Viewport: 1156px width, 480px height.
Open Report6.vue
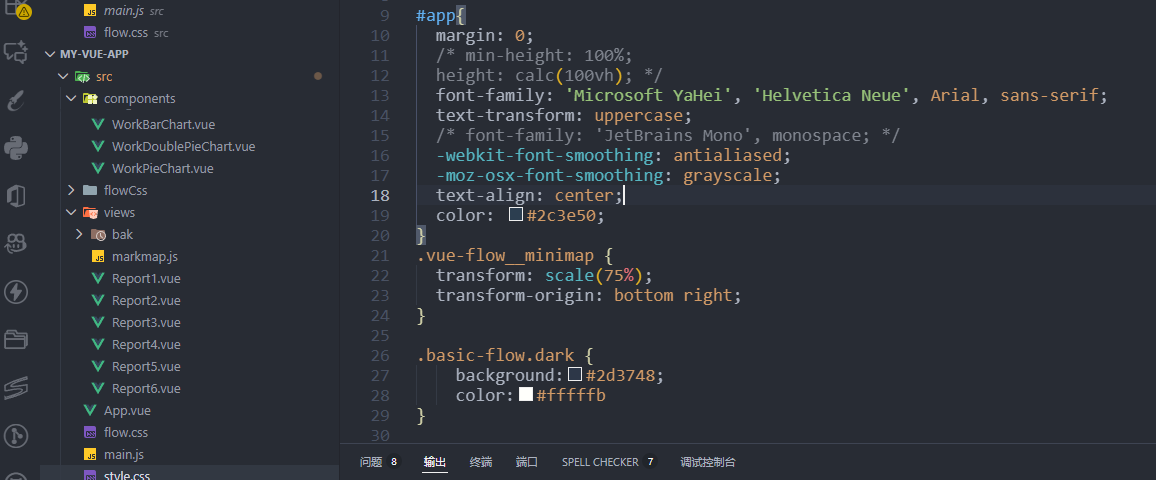pos(146,389)
